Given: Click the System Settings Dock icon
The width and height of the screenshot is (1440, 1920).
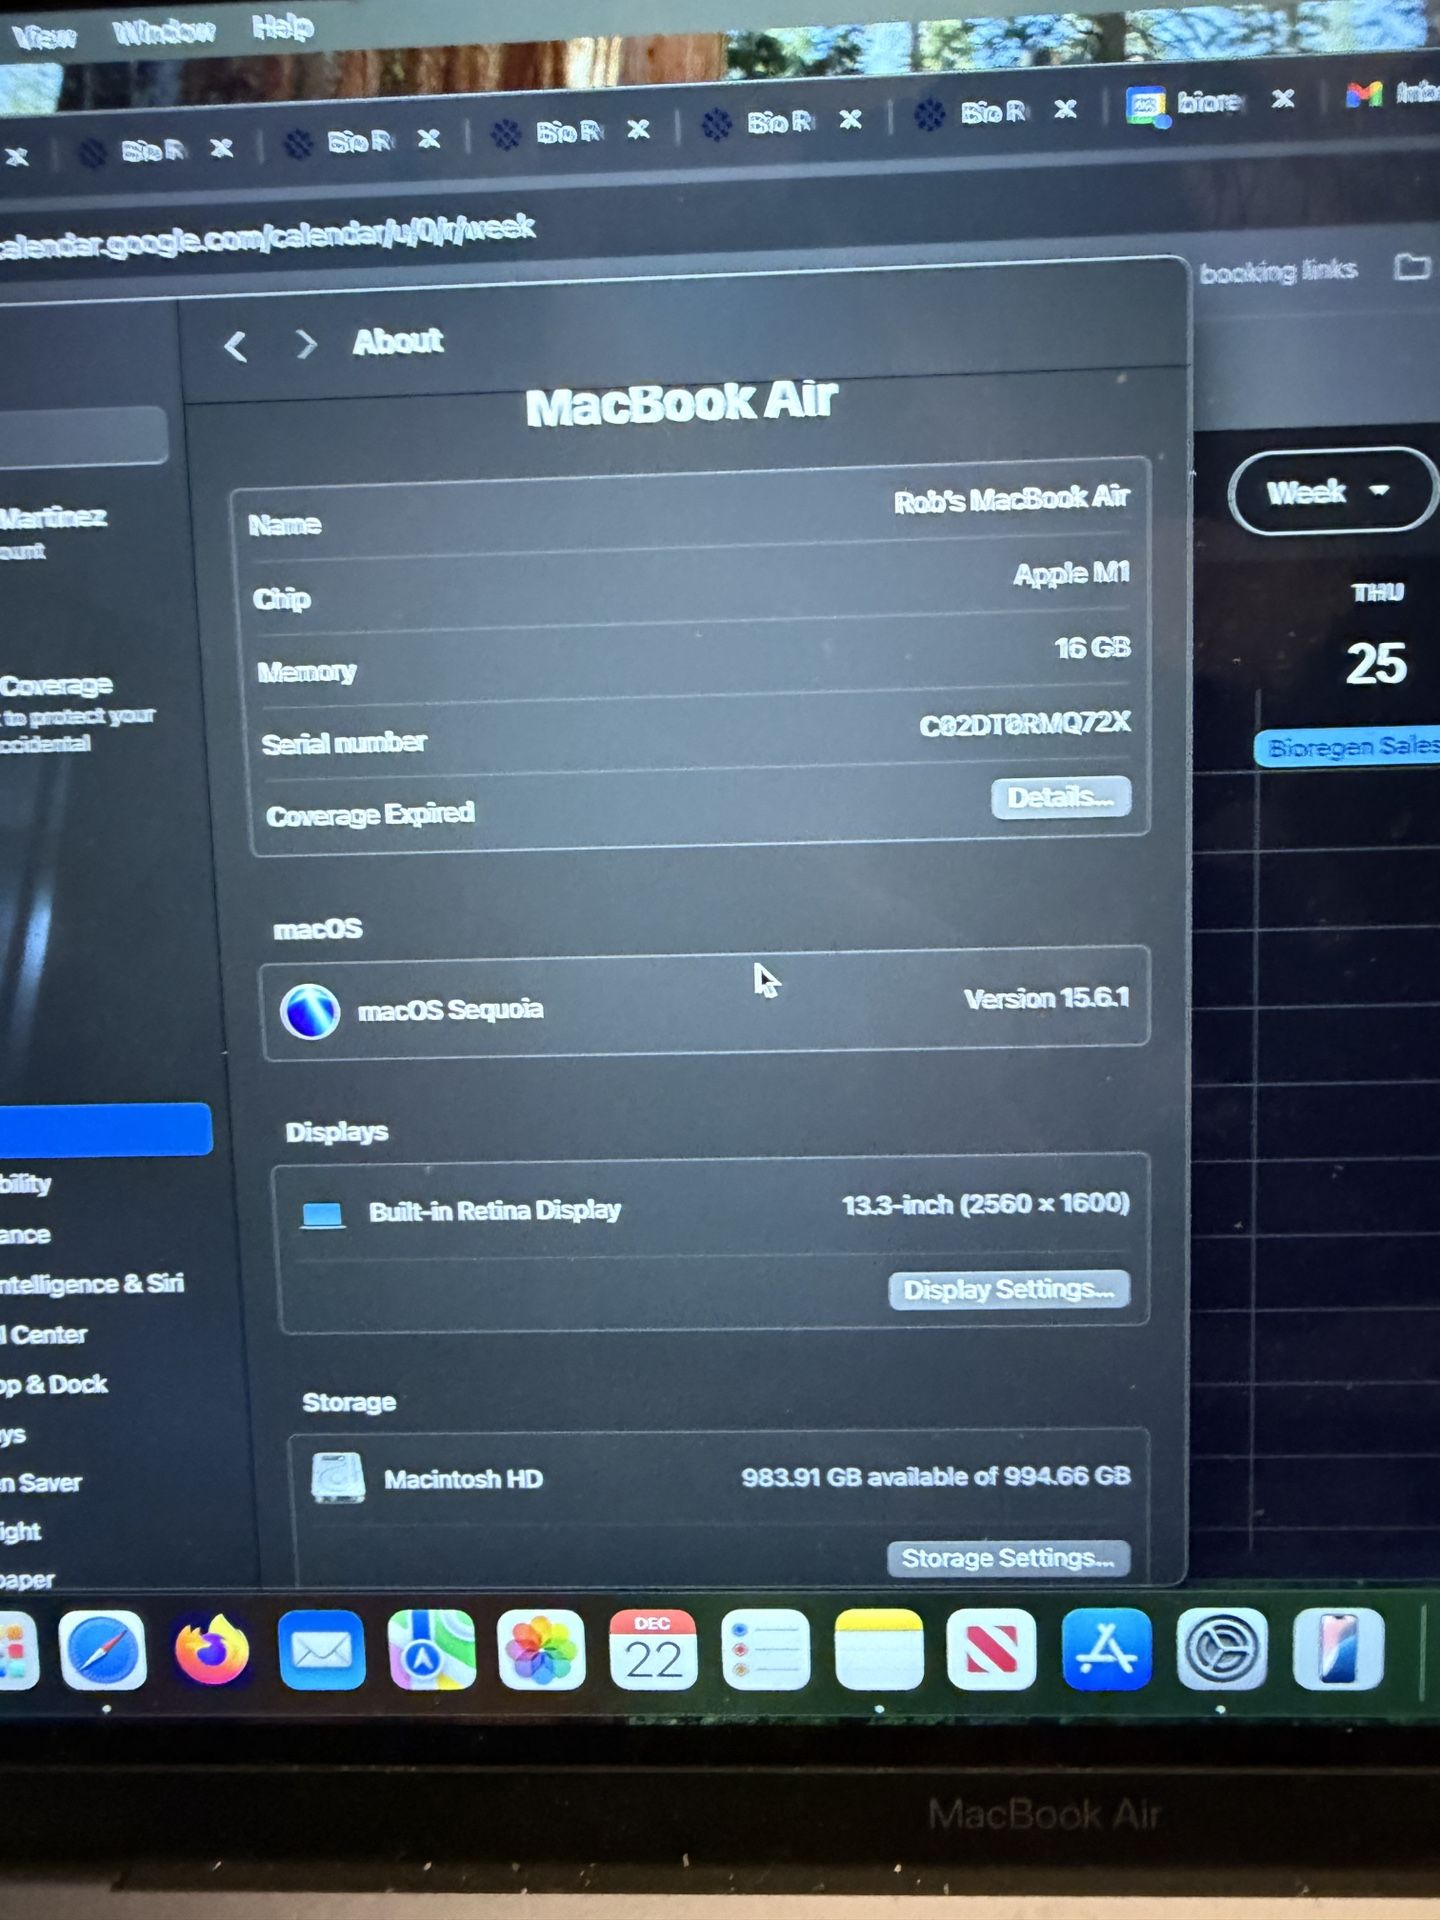Looking at the screenshot, I should pyautogui.click(x=1222, y=1650).
